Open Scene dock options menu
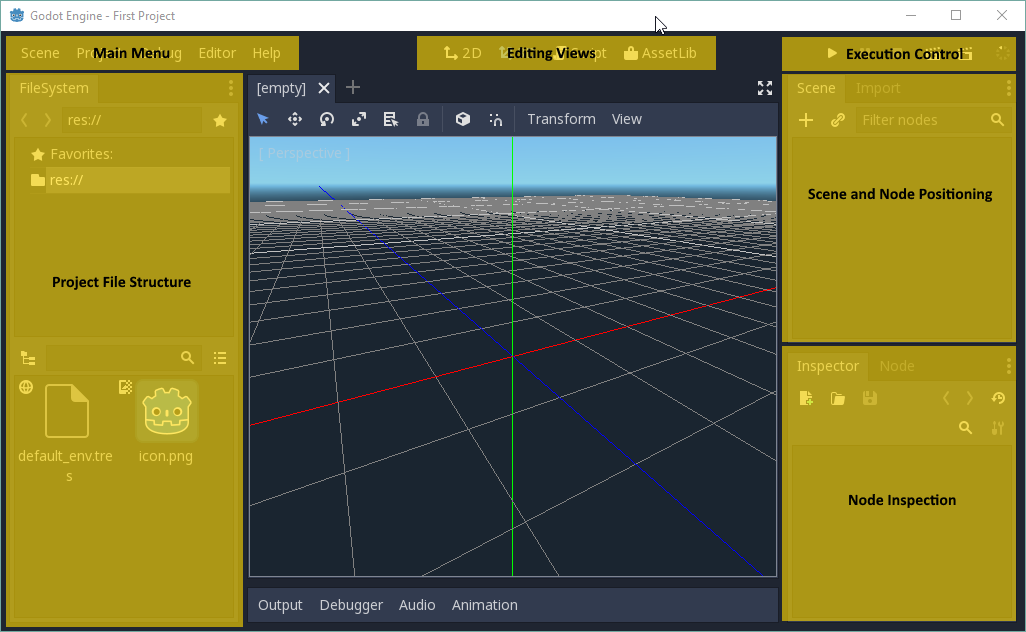 click(x=1008, y=88)
